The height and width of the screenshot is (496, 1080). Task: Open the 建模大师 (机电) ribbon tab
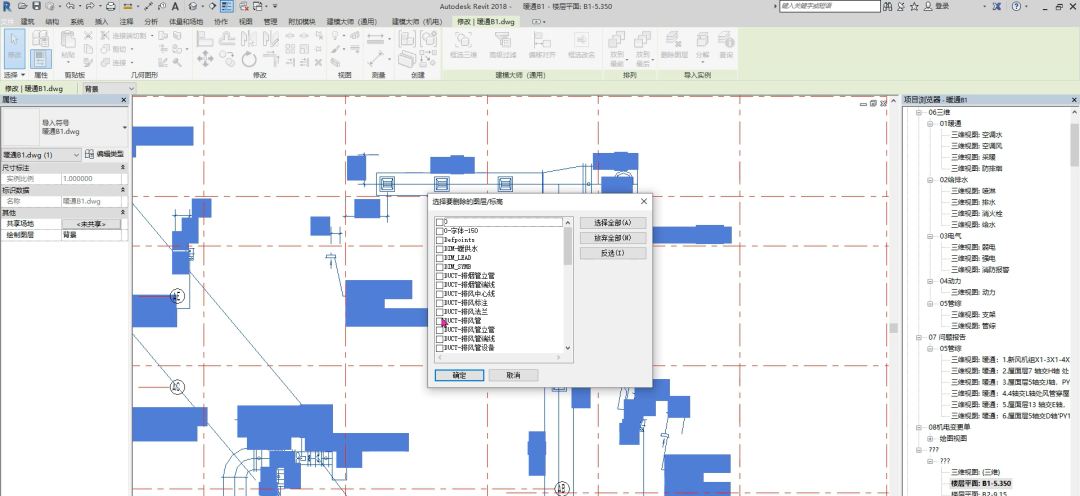417,21
